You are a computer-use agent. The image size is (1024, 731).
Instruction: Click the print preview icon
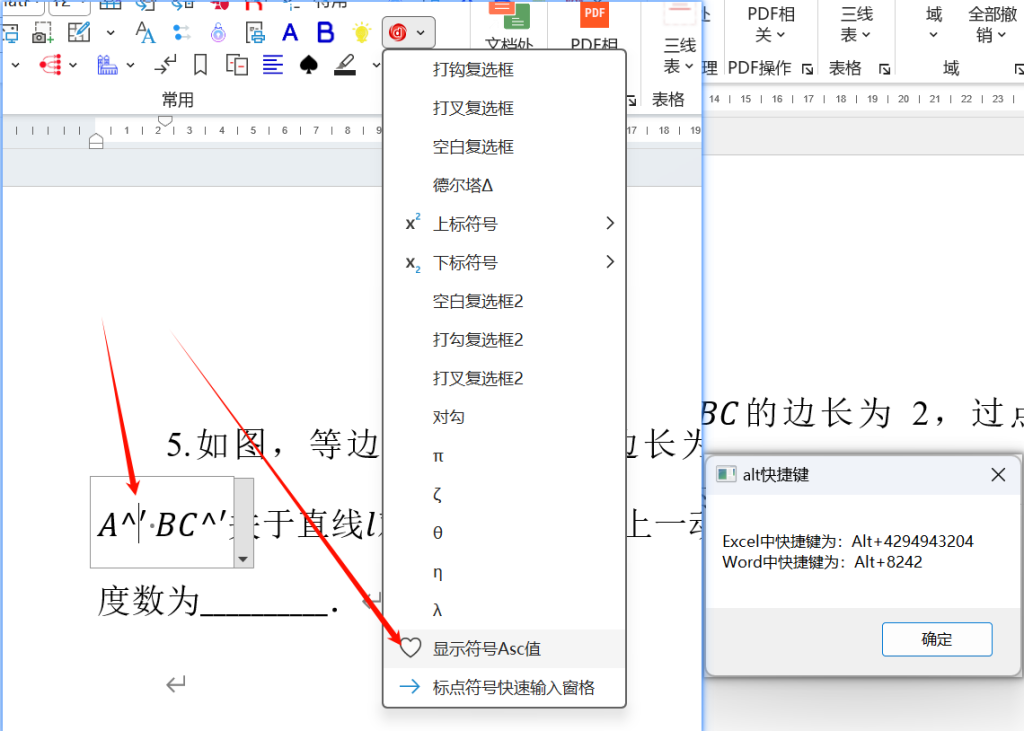255,32
